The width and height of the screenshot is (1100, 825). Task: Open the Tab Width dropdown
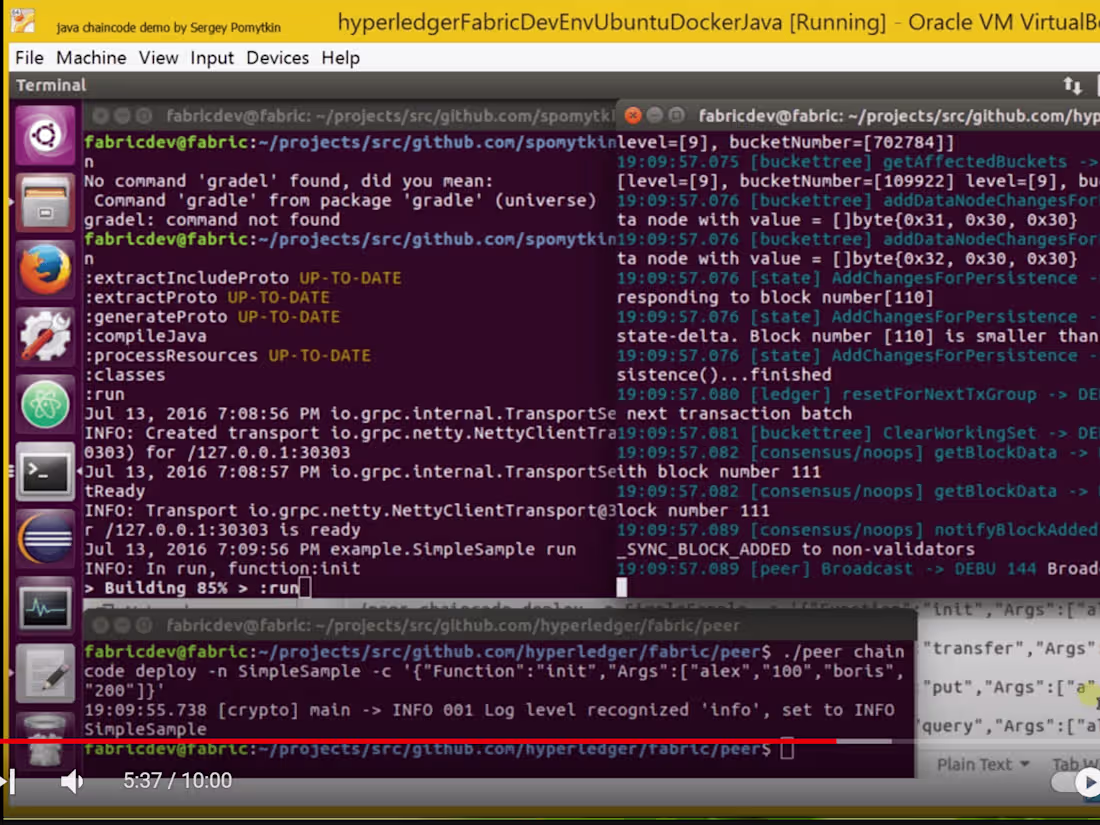1078,764
